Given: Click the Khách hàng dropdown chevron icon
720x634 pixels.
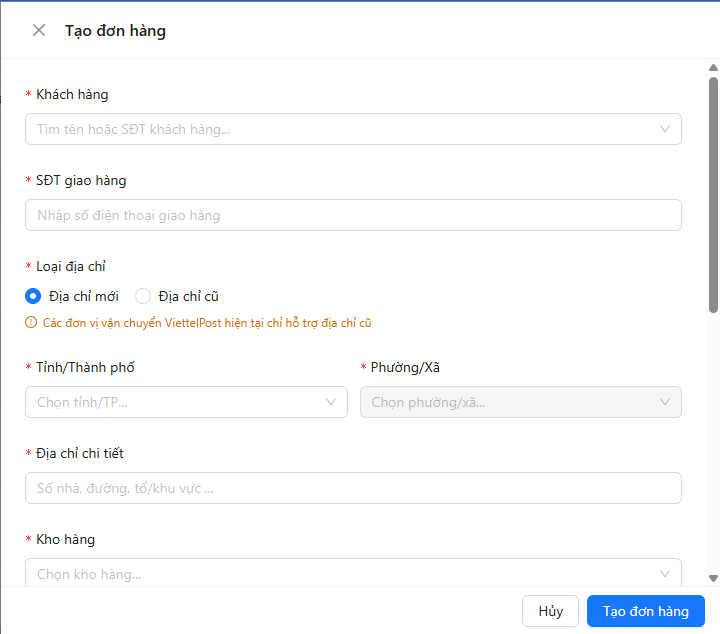Looking at the screenshot, I should click(664, 129).
